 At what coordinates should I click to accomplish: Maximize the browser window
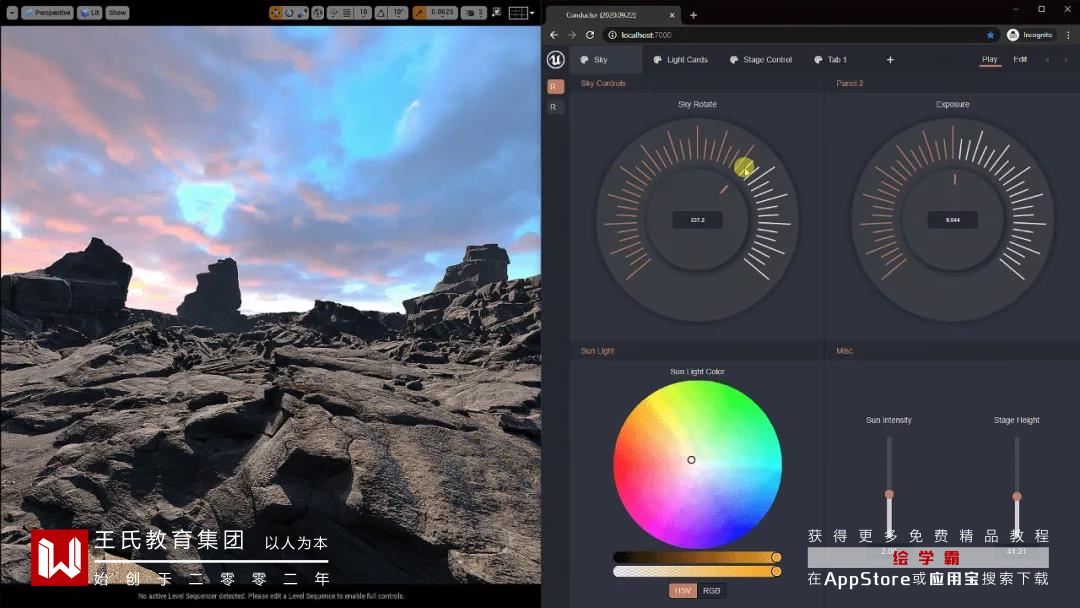tap(1041, 9)
